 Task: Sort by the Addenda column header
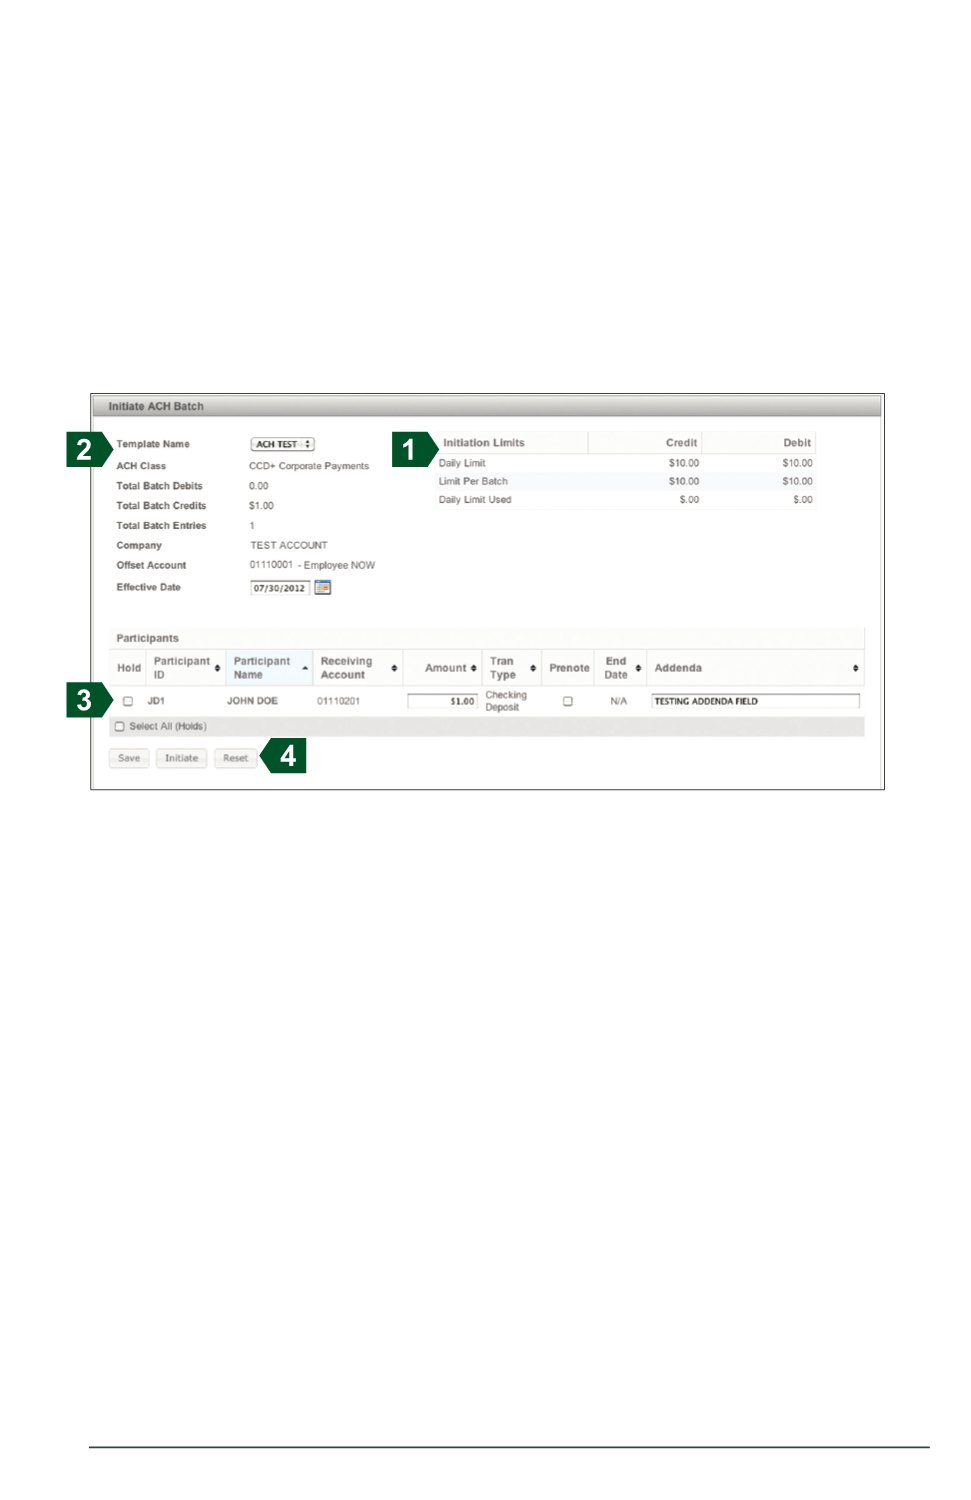755,668
